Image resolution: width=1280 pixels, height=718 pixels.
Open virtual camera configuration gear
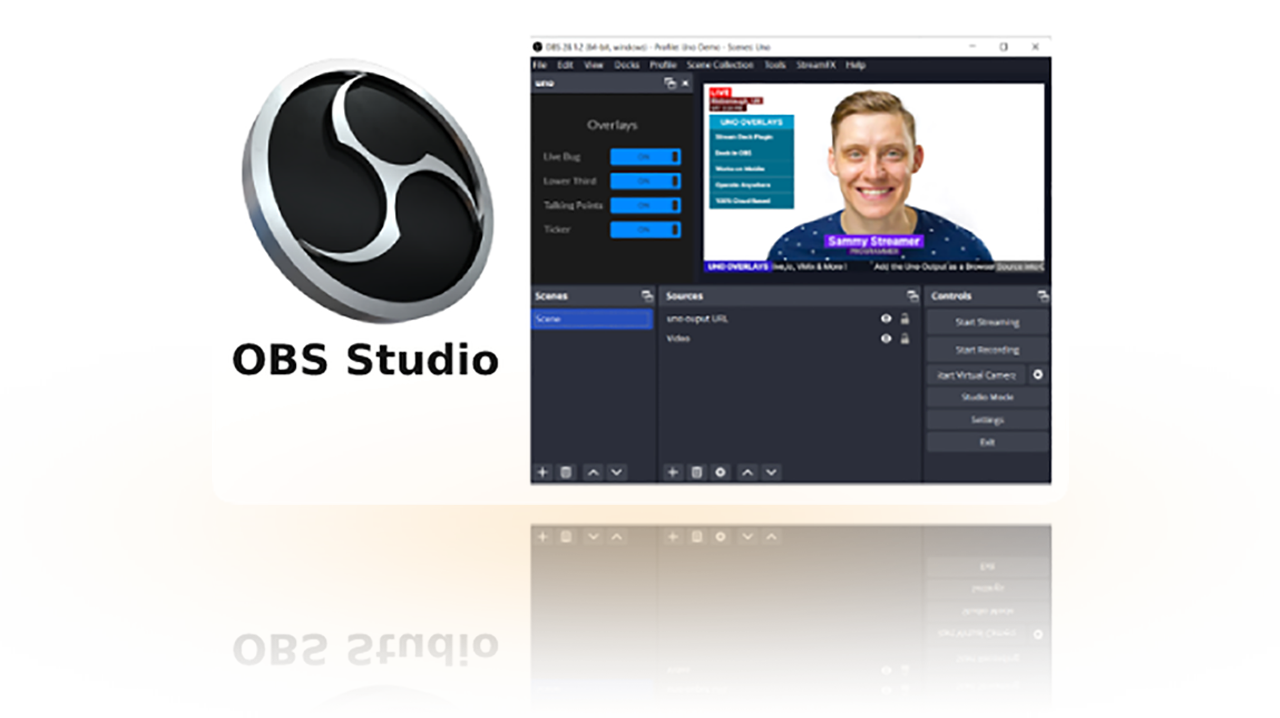click(x=1037, y=374)
